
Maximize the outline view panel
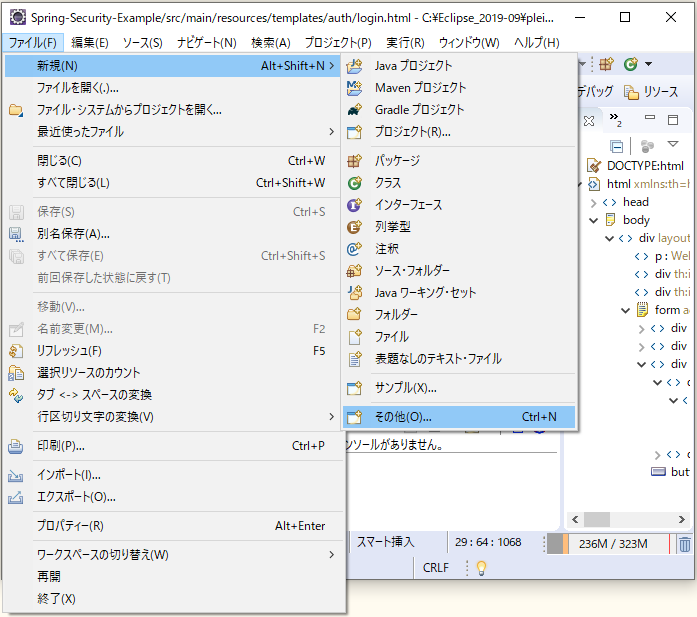click(673, 119)
